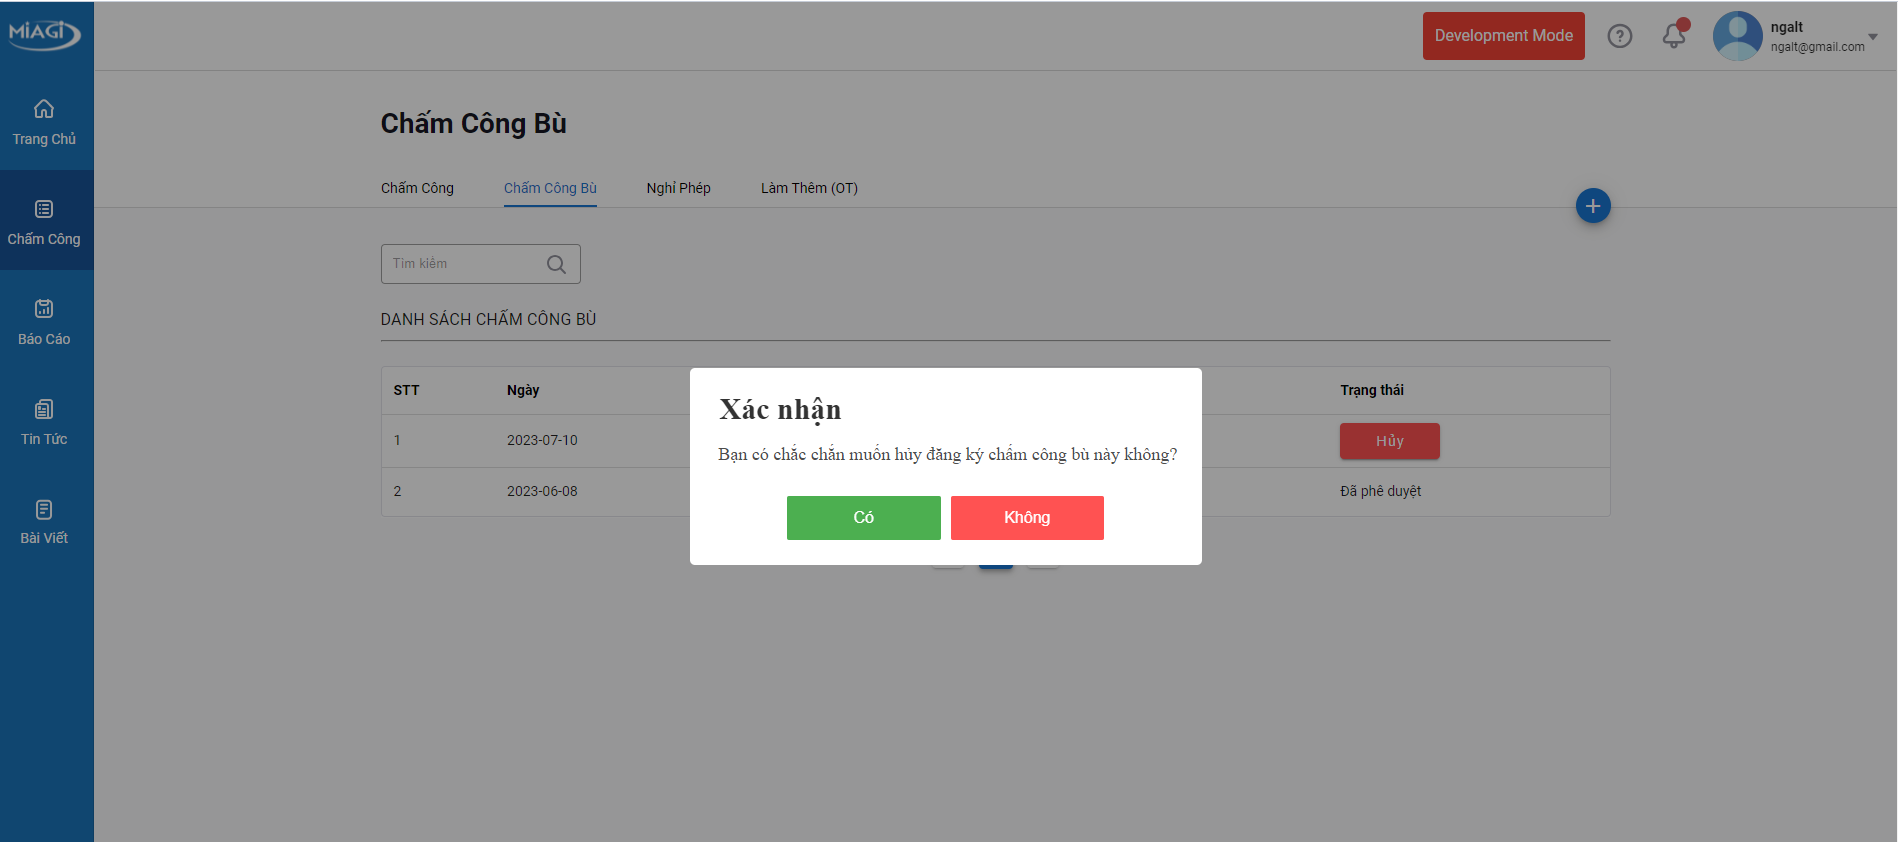Confirm cancellation with the Có button
1898x842 pixels.
point(863,518)
